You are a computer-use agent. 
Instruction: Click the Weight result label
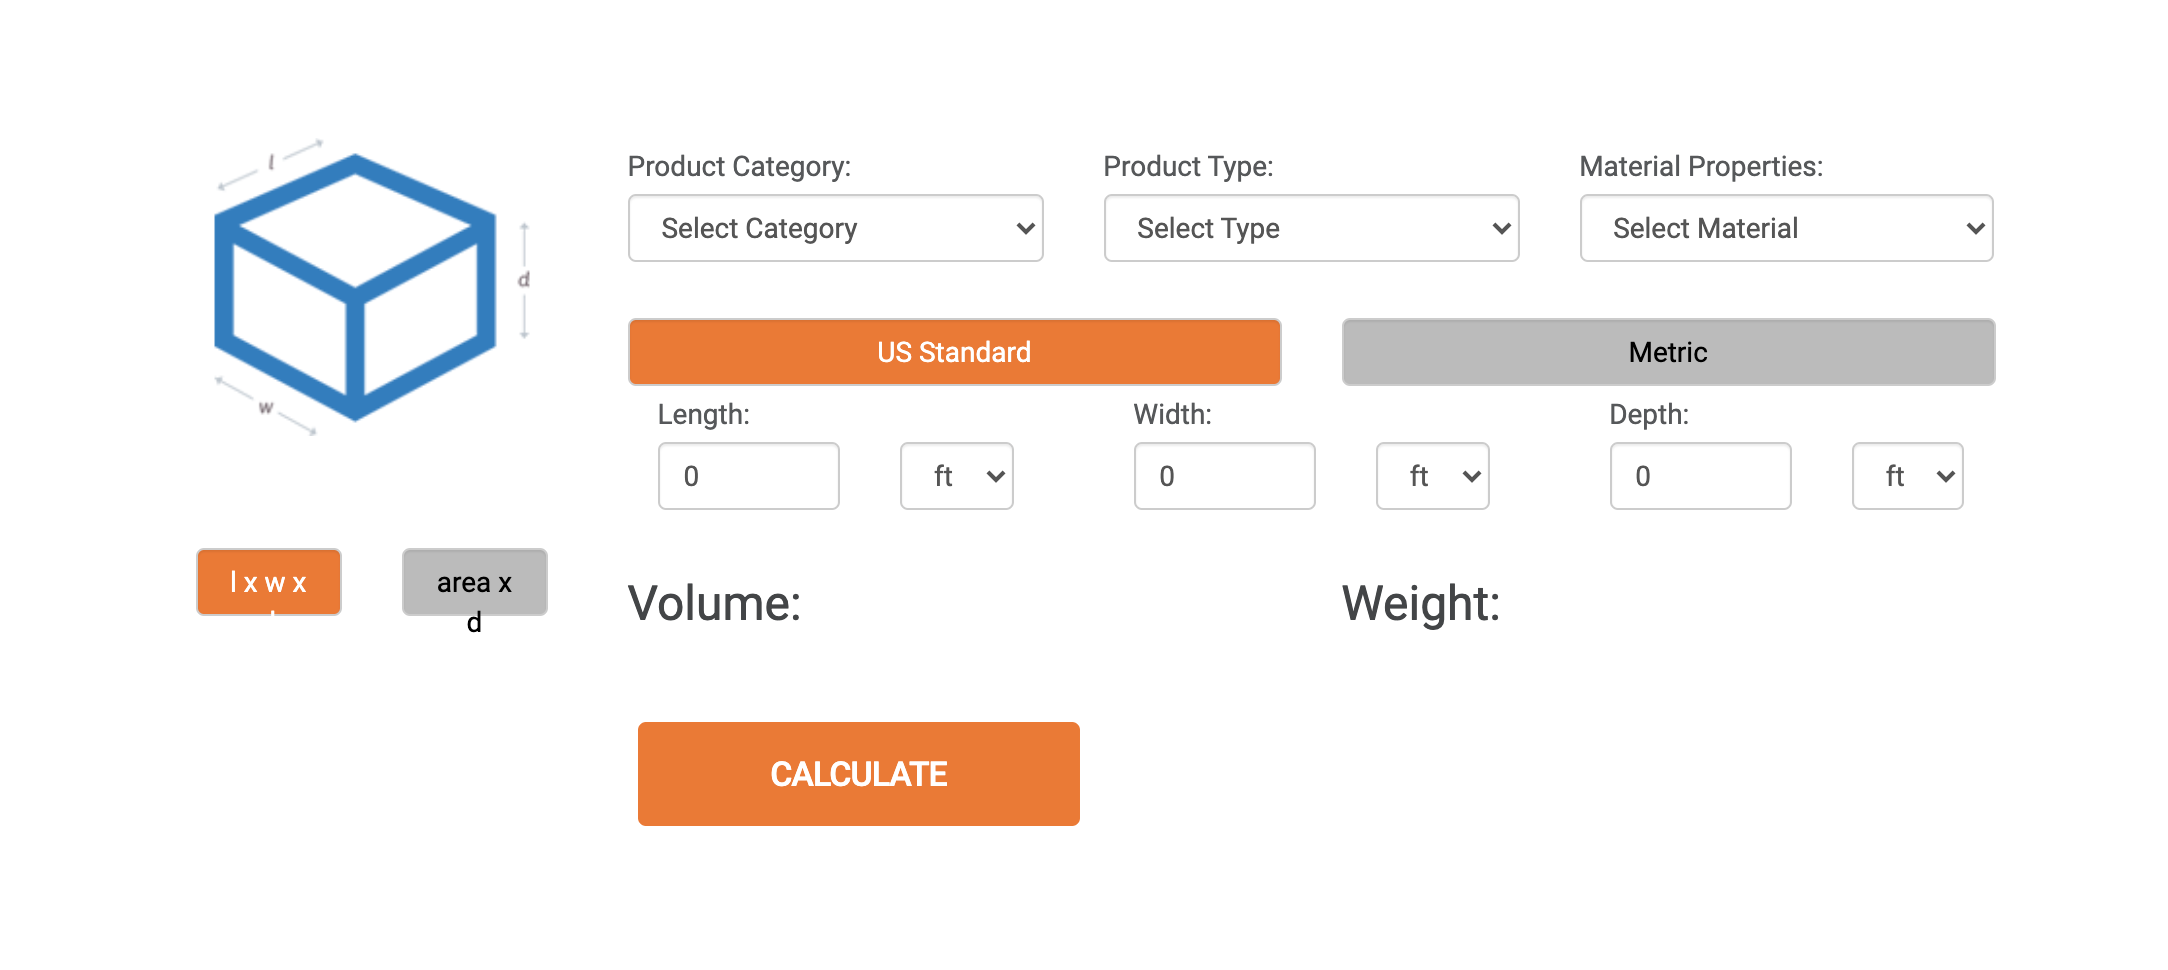(x=1421, y=604)
